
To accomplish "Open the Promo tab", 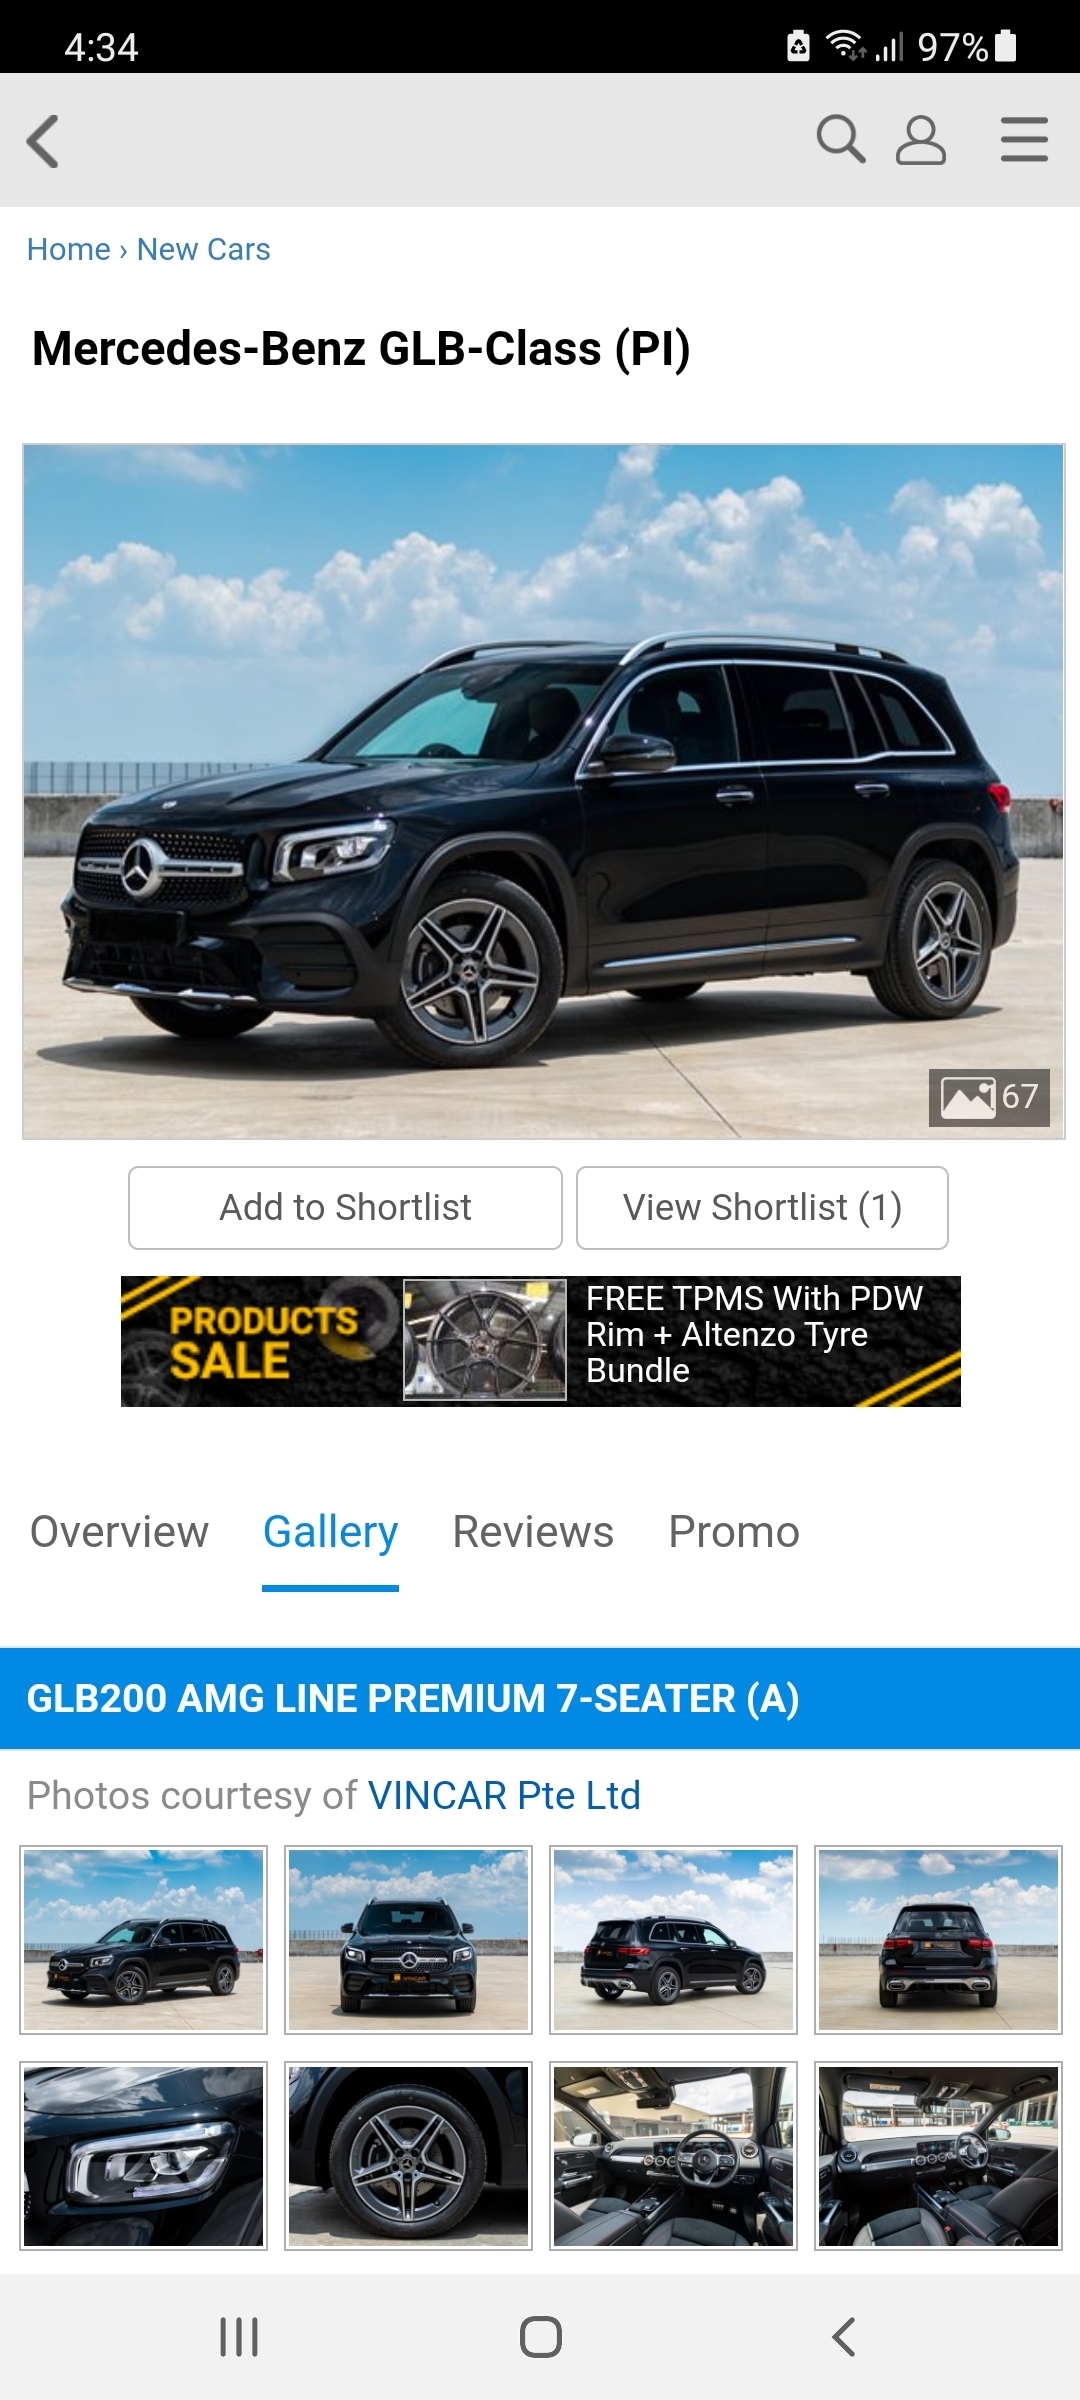I will [734, 1532].
